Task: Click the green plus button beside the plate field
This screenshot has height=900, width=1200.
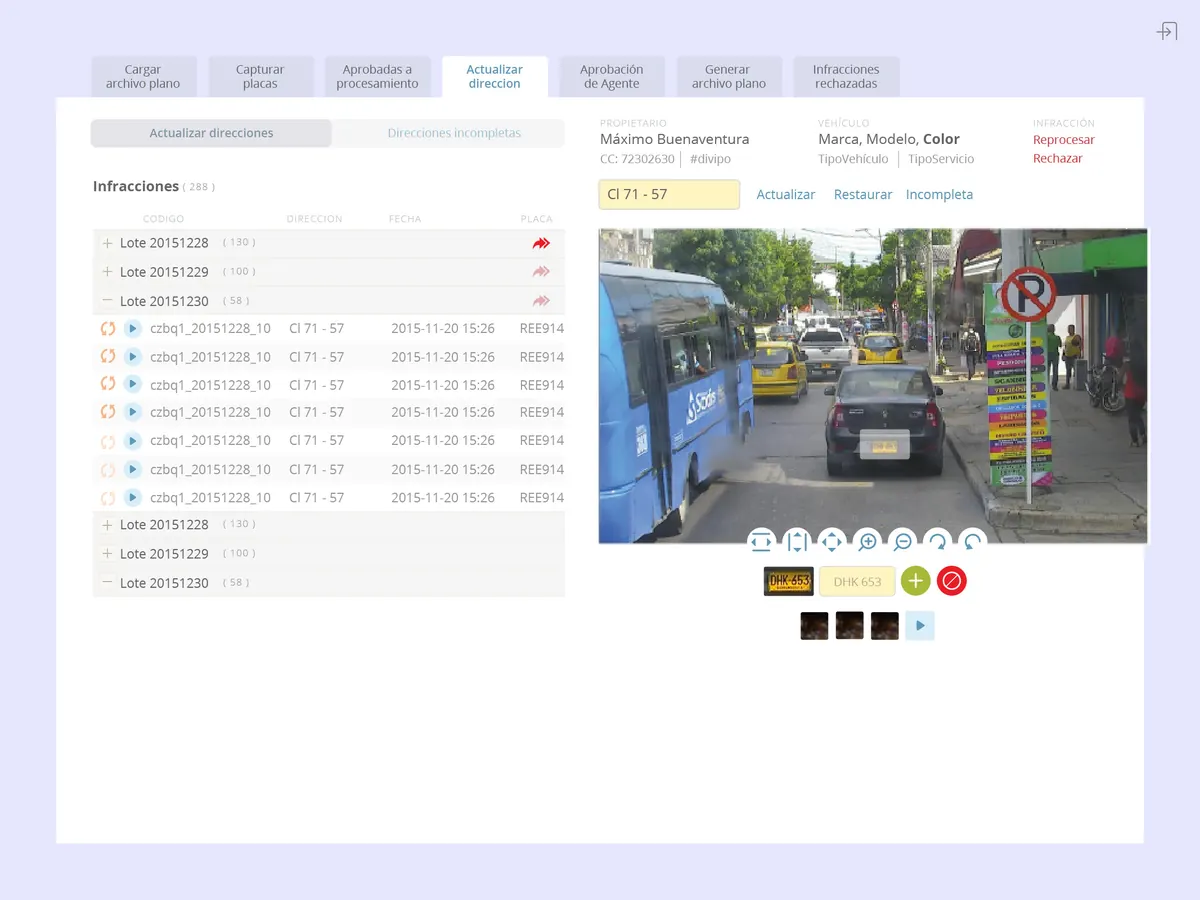Action: click(915, 581)
